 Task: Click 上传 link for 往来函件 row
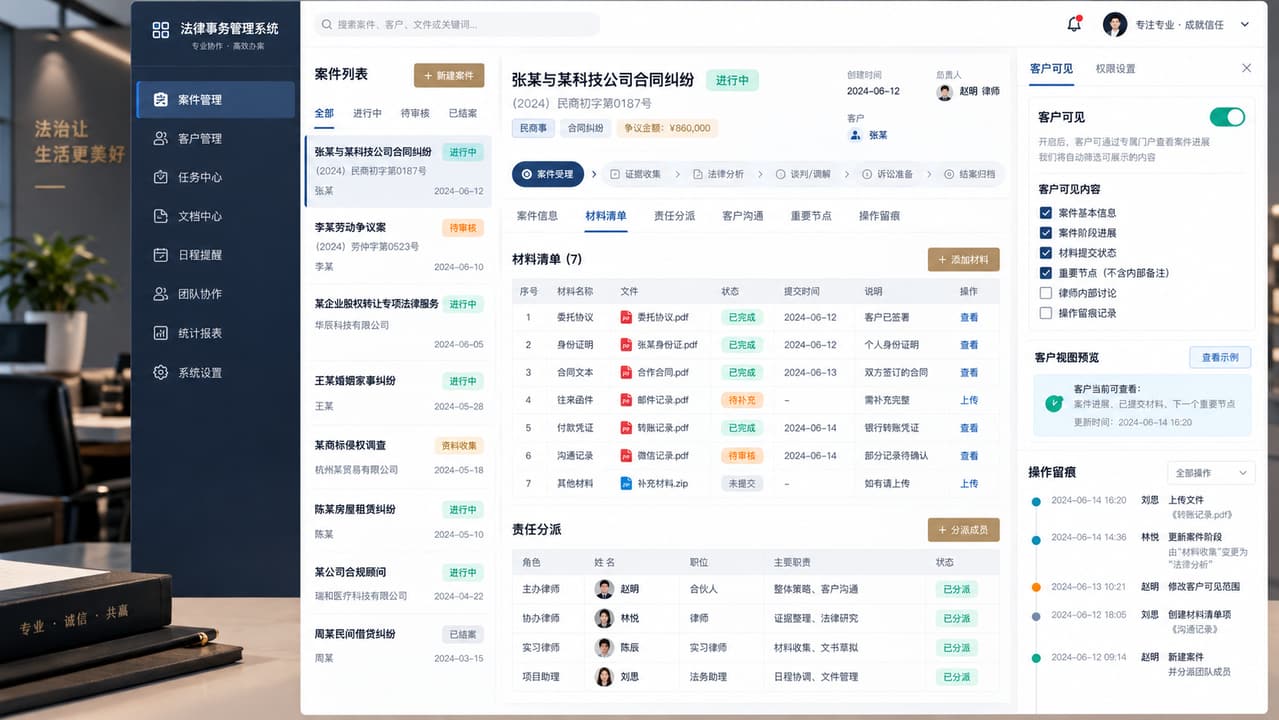point(969,400)
